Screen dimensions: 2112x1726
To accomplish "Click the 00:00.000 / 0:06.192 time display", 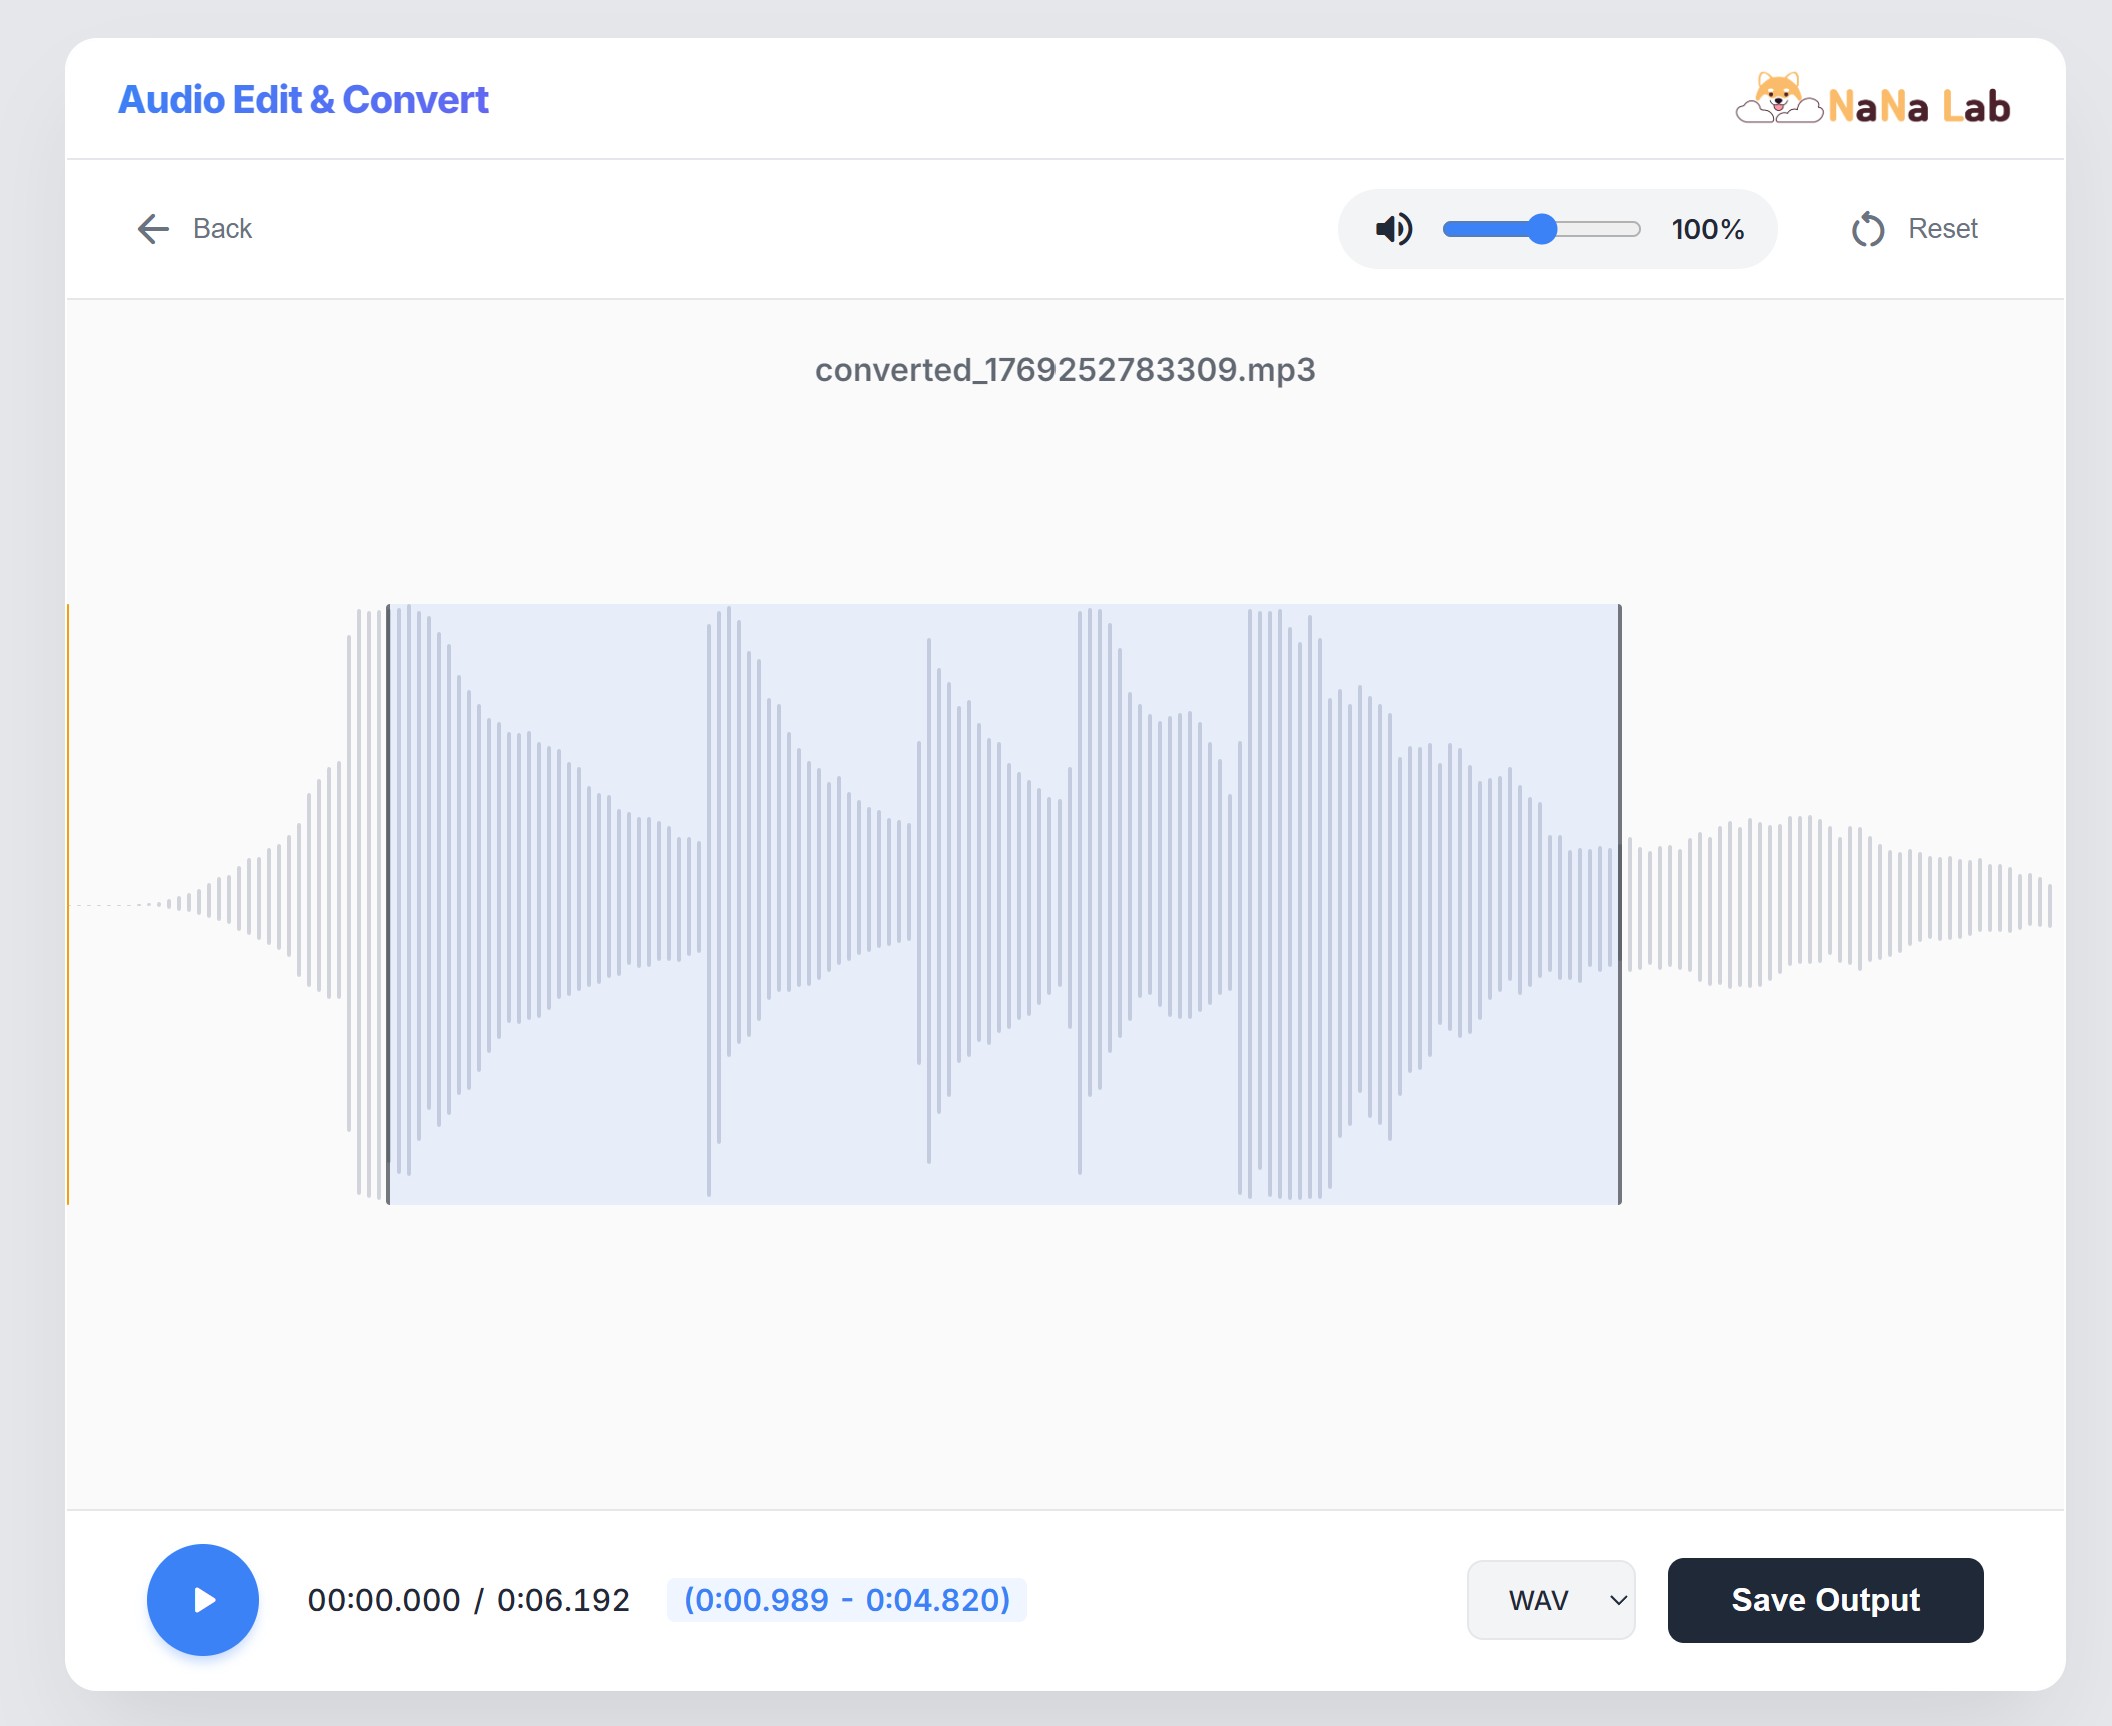I will (469, 1600).
